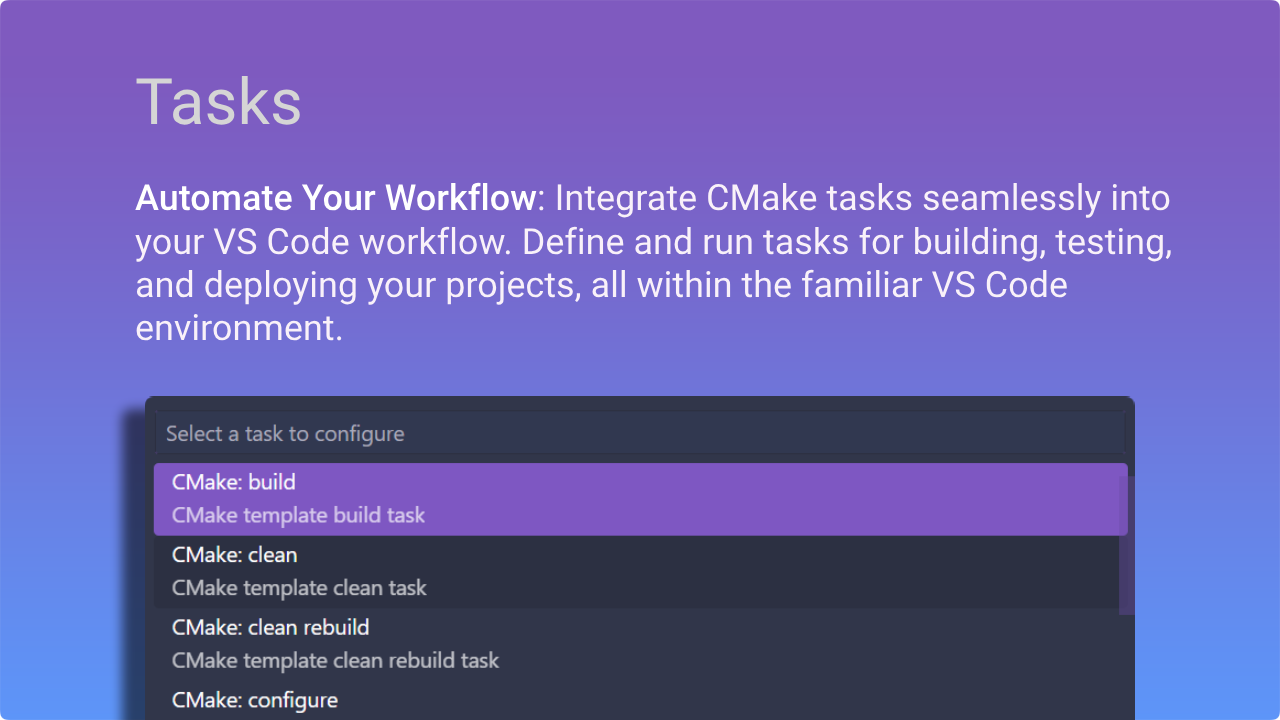
Task: Click the Tasks heading title
Action: click(219, 100)
